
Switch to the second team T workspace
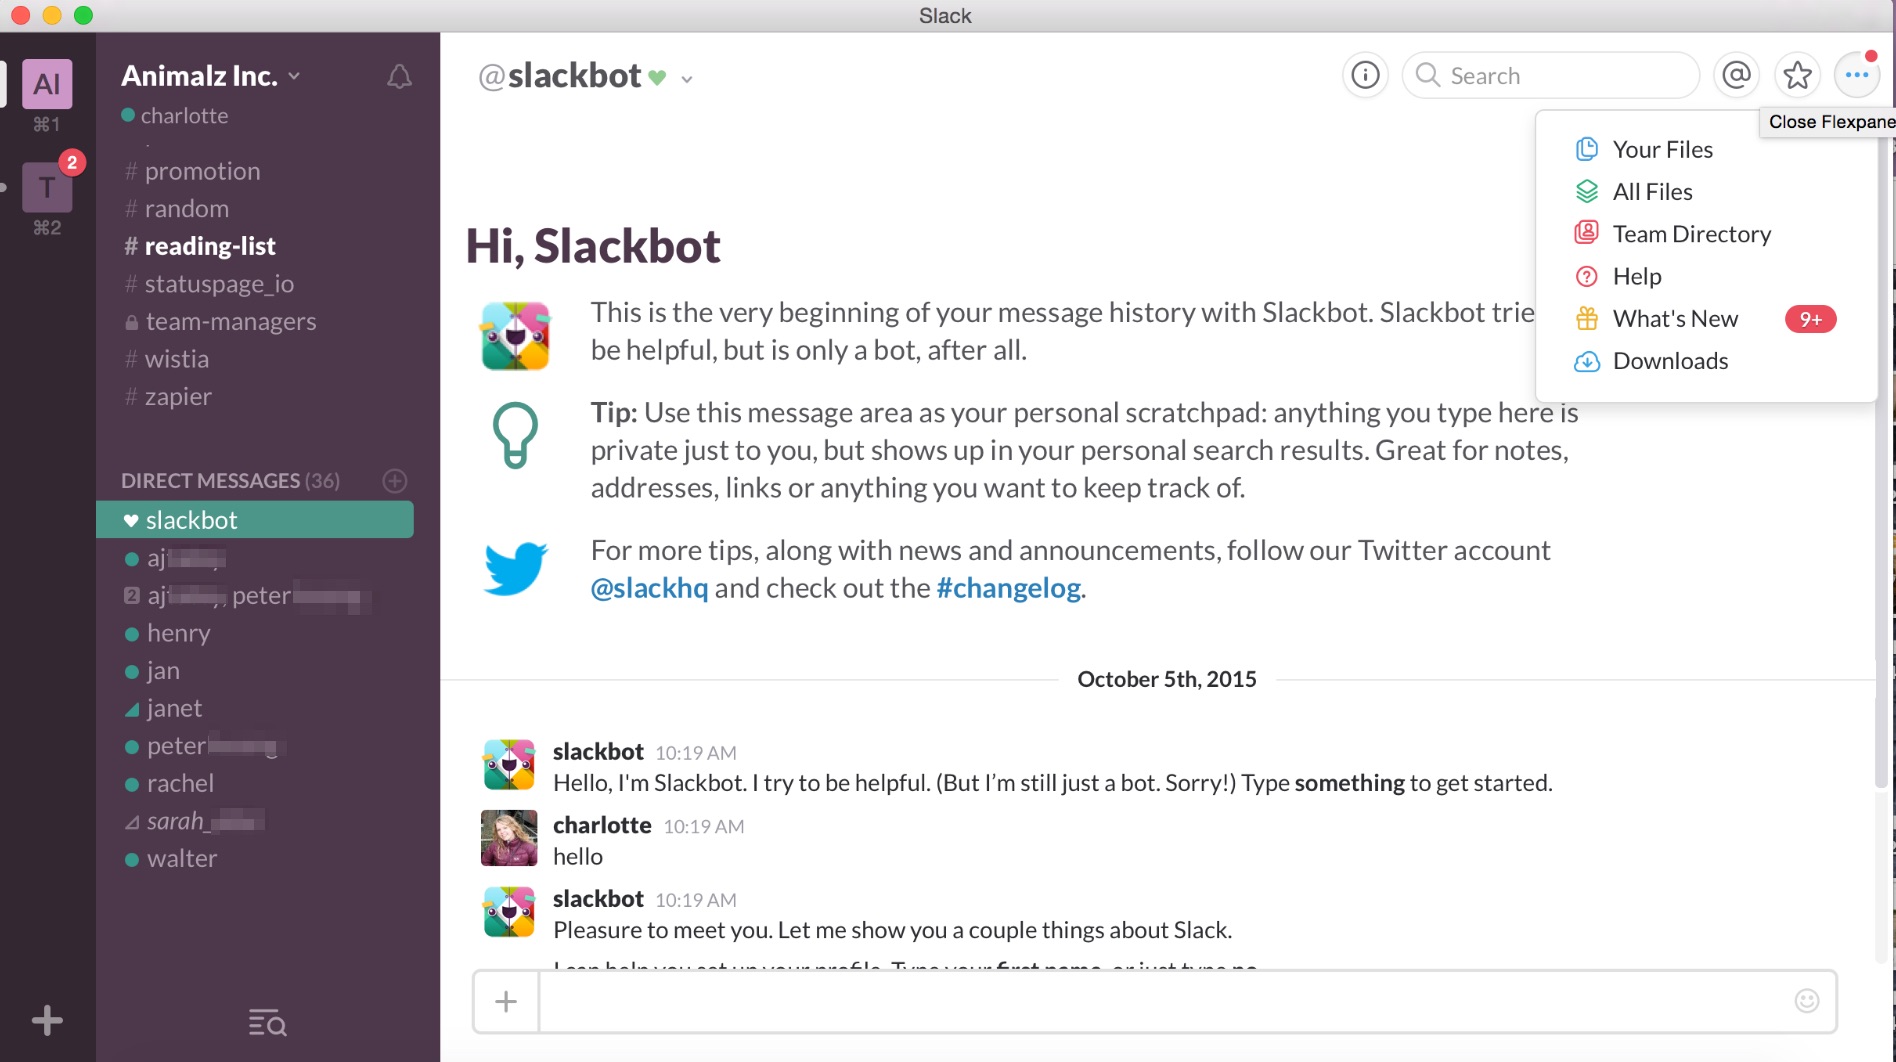click(47, 187)
